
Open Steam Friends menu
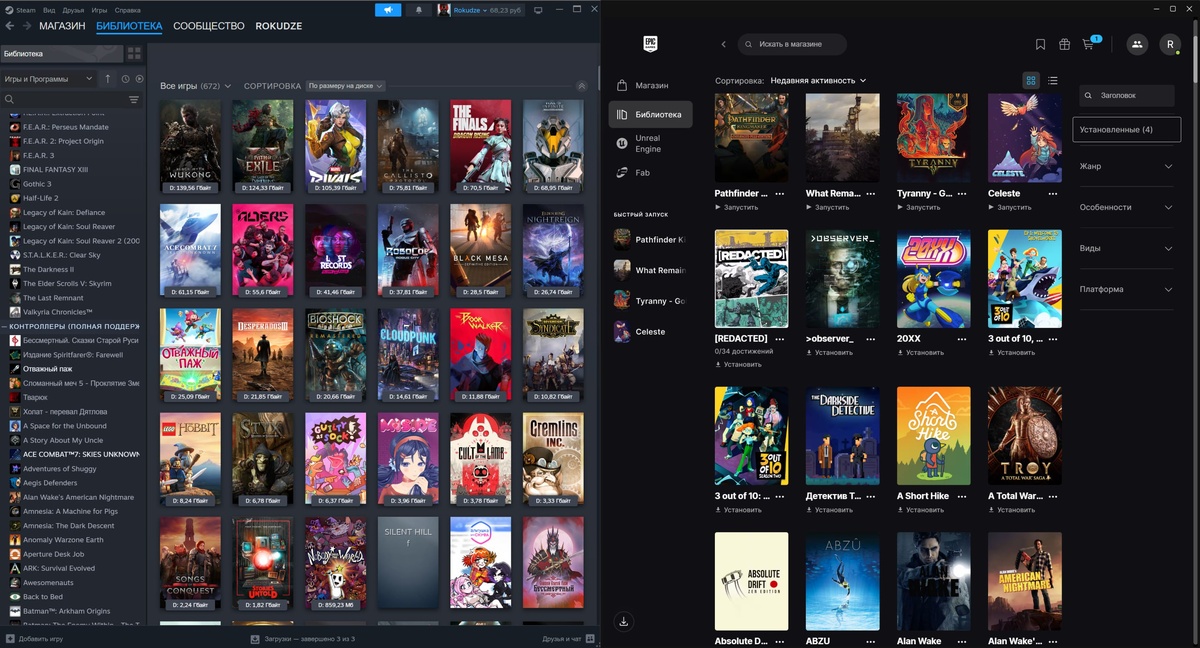coord(74,10)
